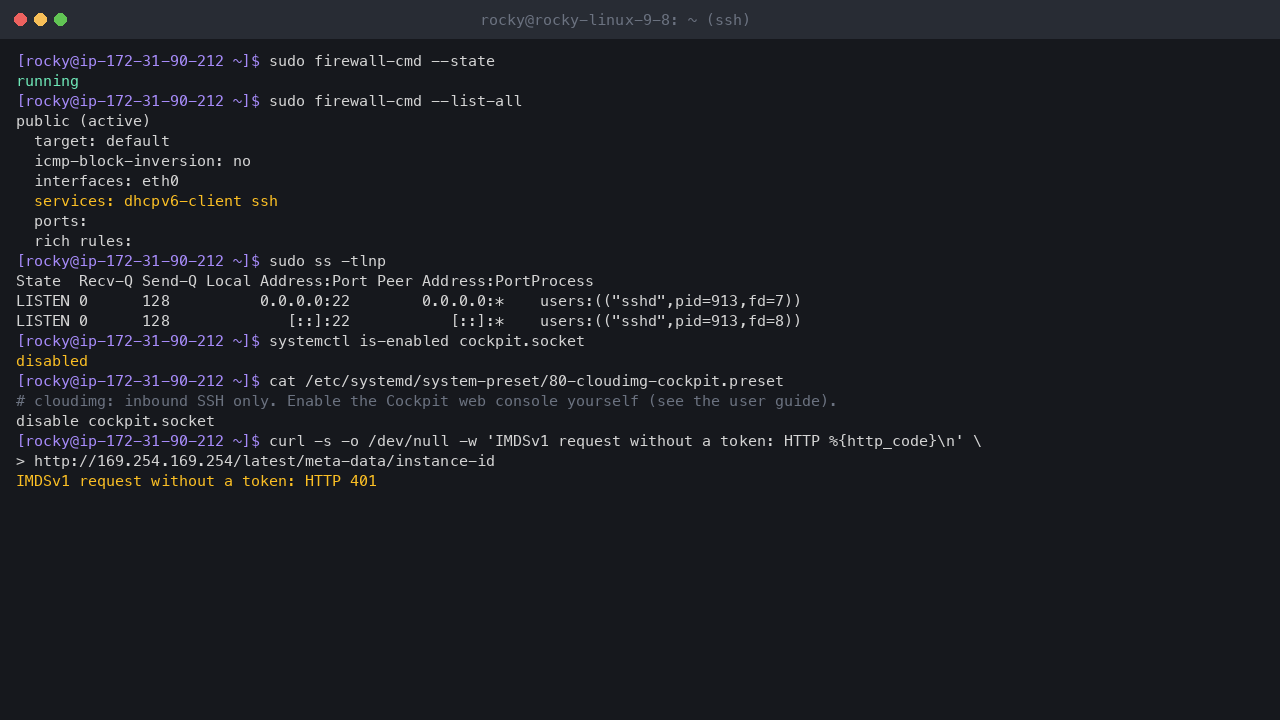Click the window title rocky@rocky-linux-9-8

coord(615,20)
